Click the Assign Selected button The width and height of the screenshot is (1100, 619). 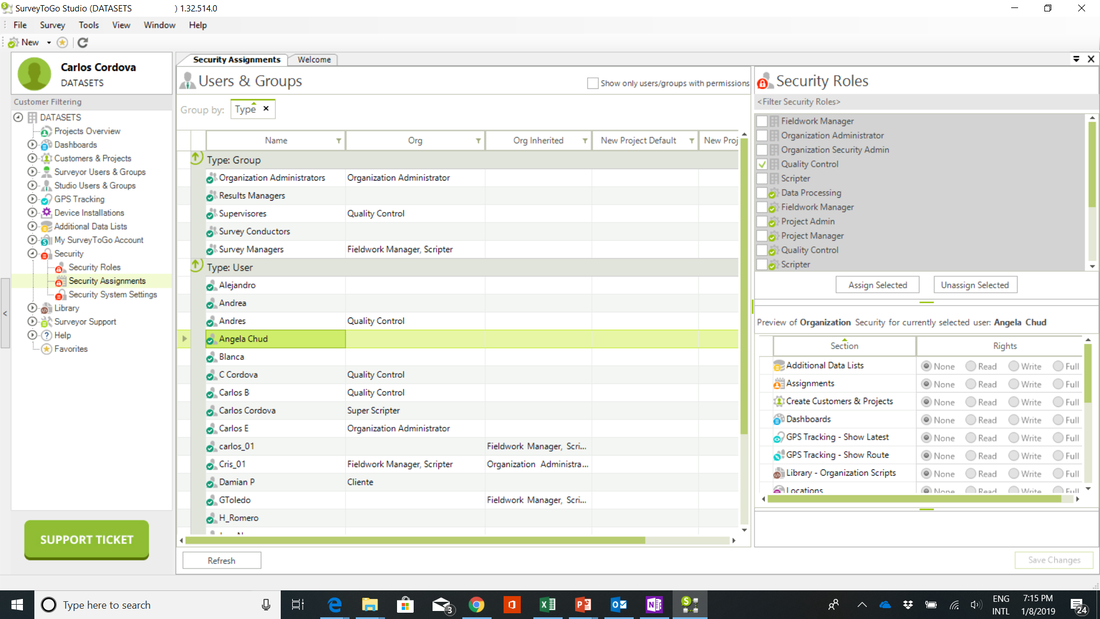tap(878, 285)
